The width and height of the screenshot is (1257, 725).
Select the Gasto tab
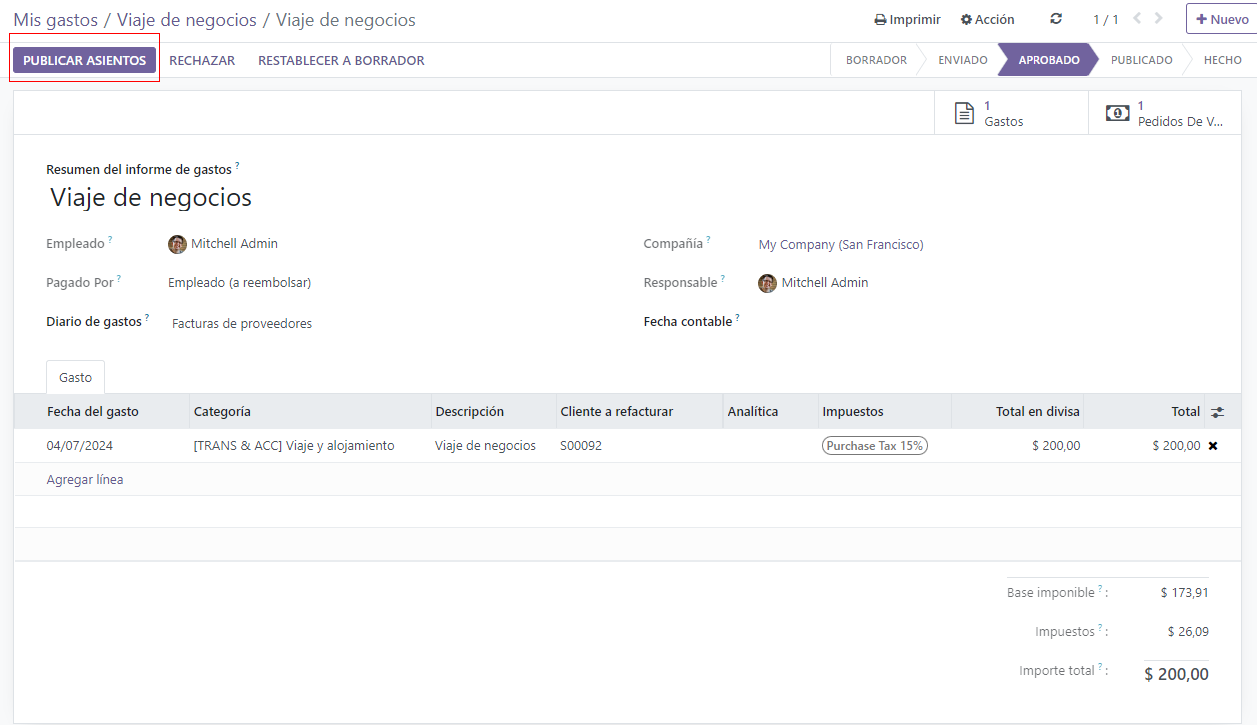tap(75, 377)
